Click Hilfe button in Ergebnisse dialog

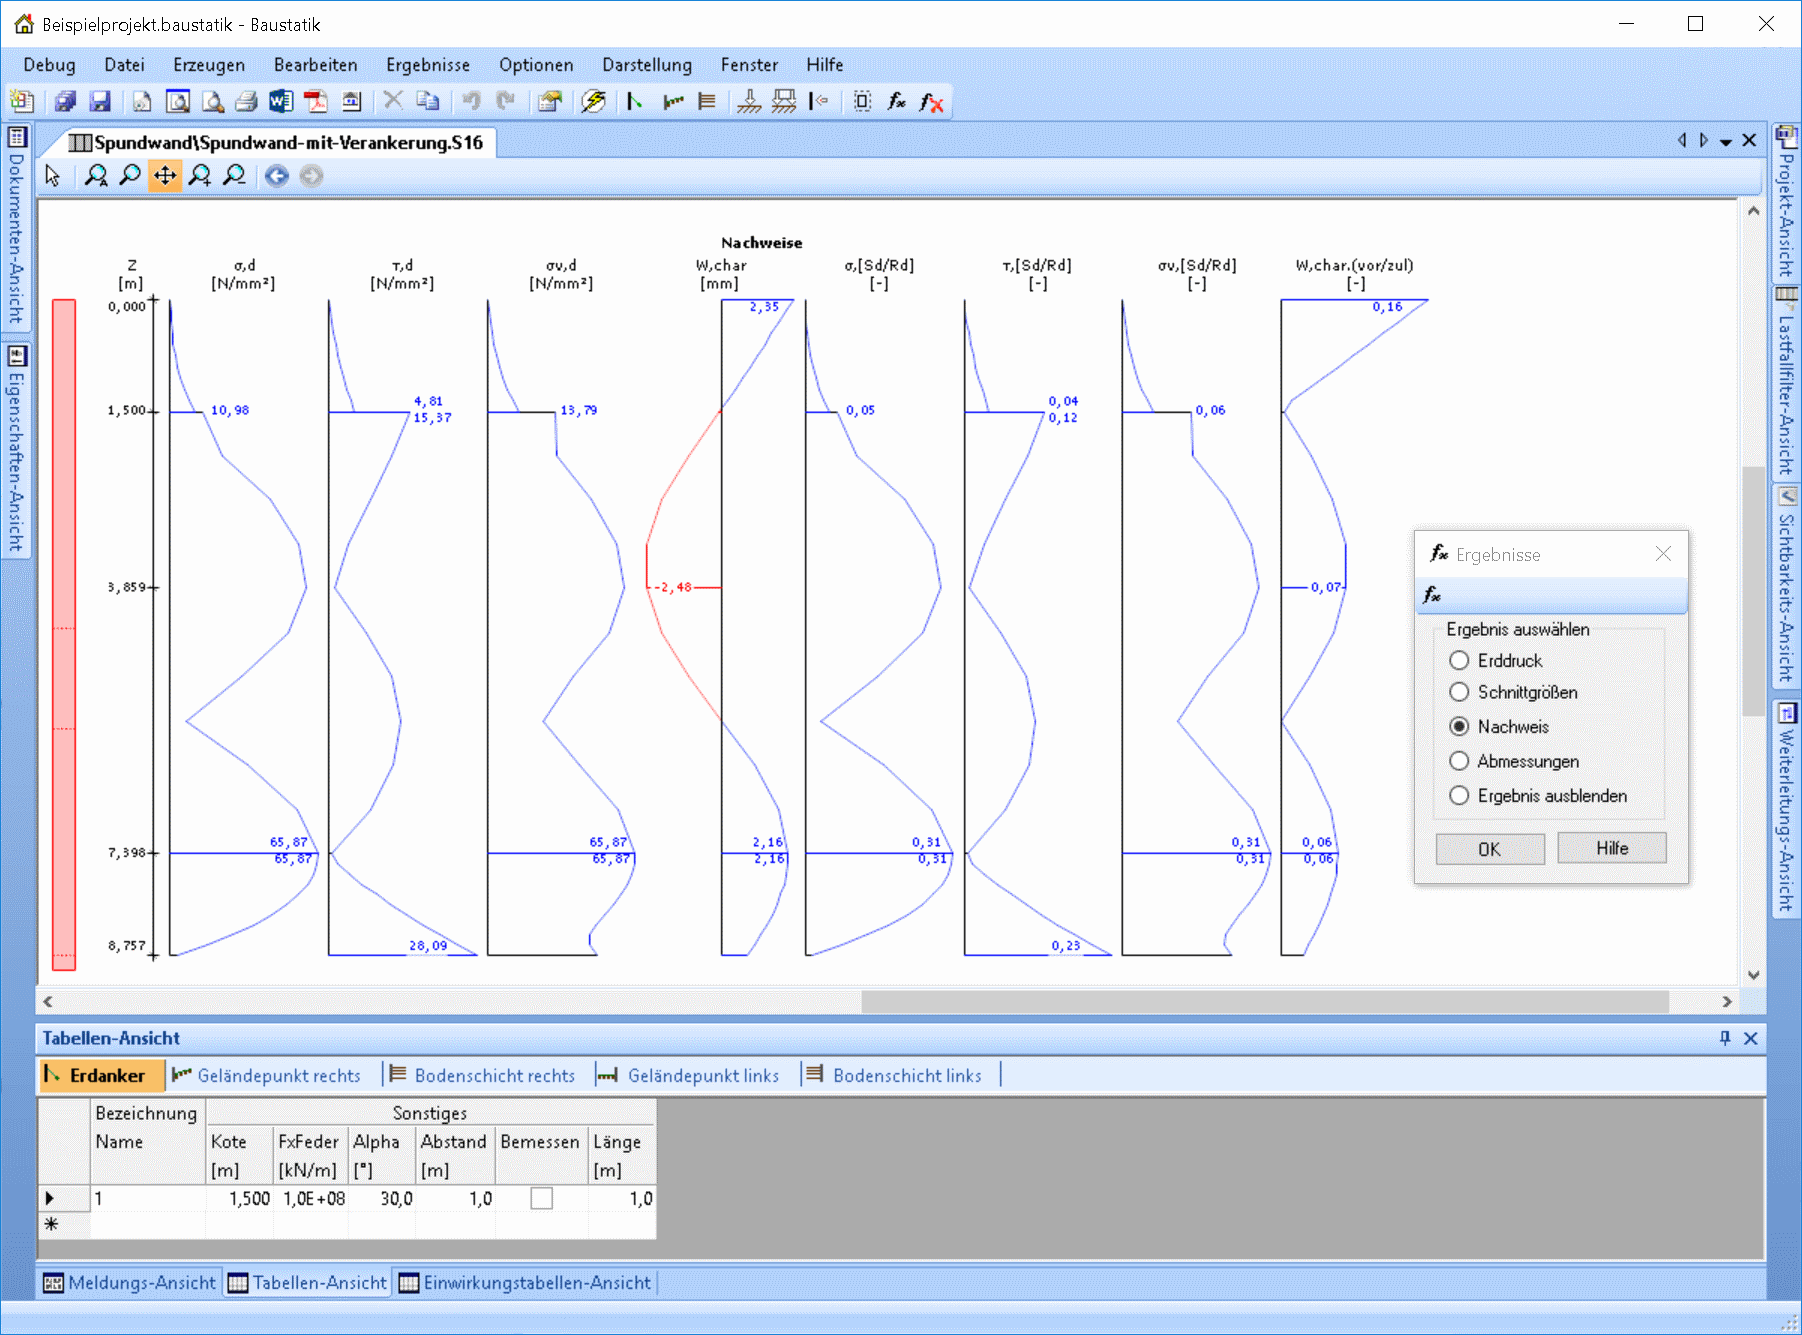(1612, 848)
